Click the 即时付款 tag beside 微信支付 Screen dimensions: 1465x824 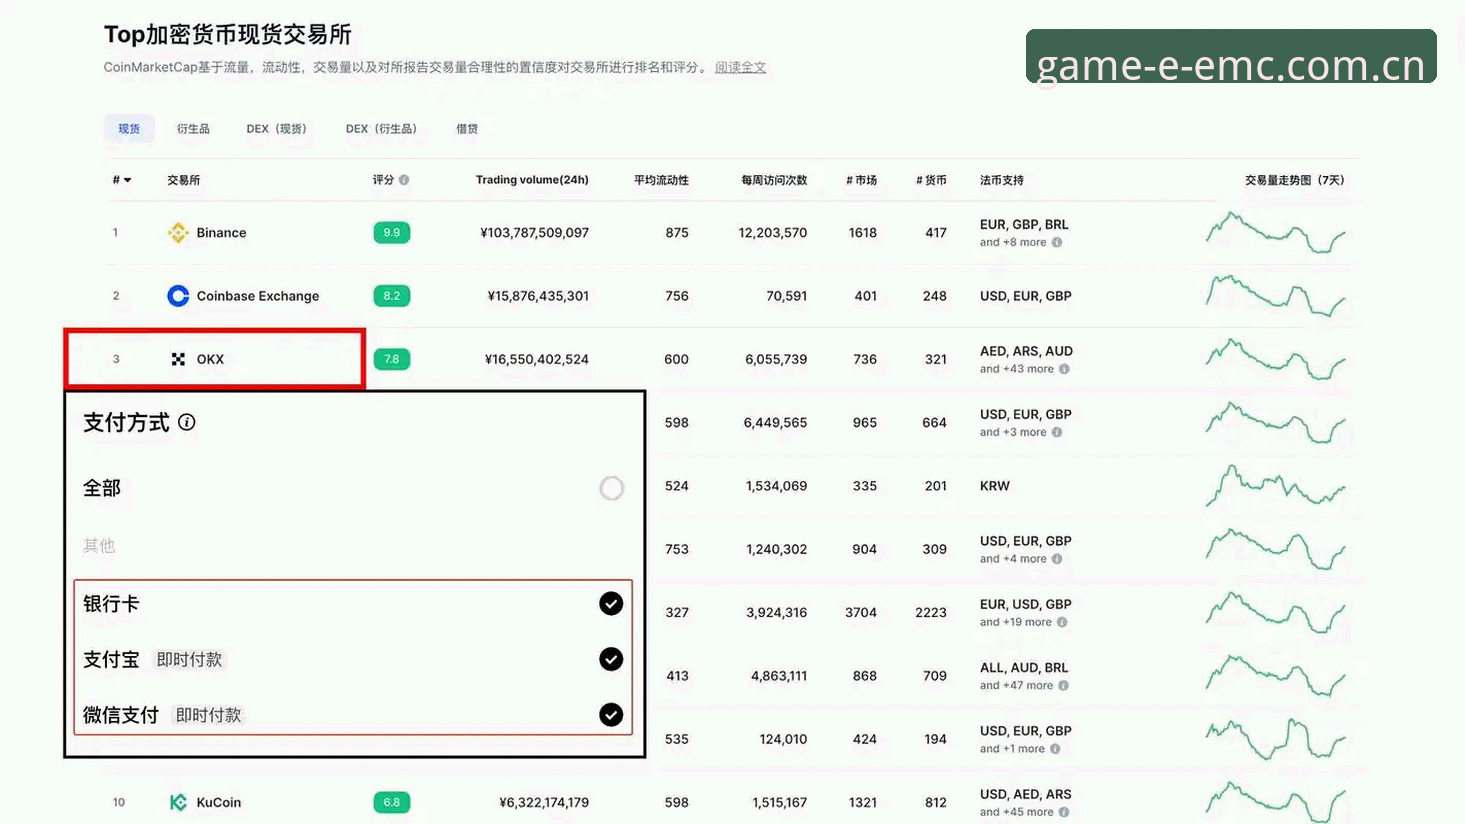click(x=208, y=715)
